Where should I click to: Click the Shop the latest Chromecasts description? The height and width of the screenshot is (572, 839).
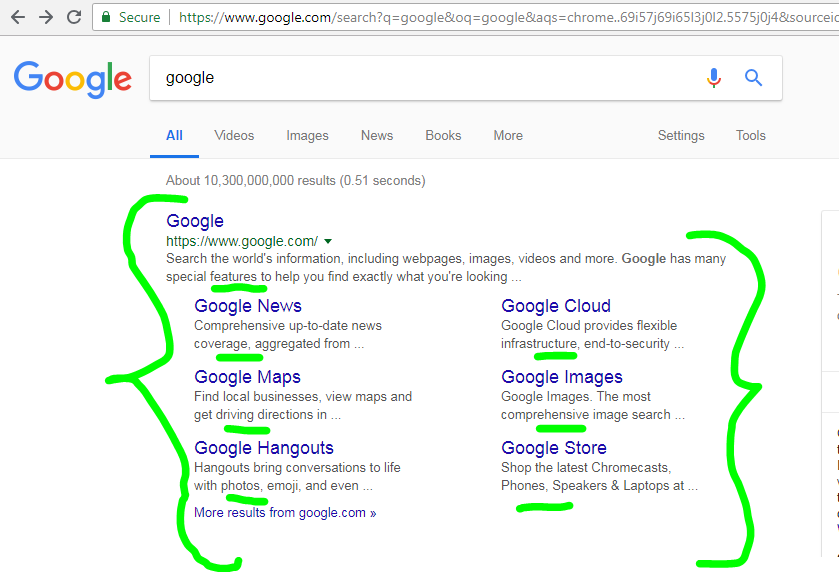(599, 476)
